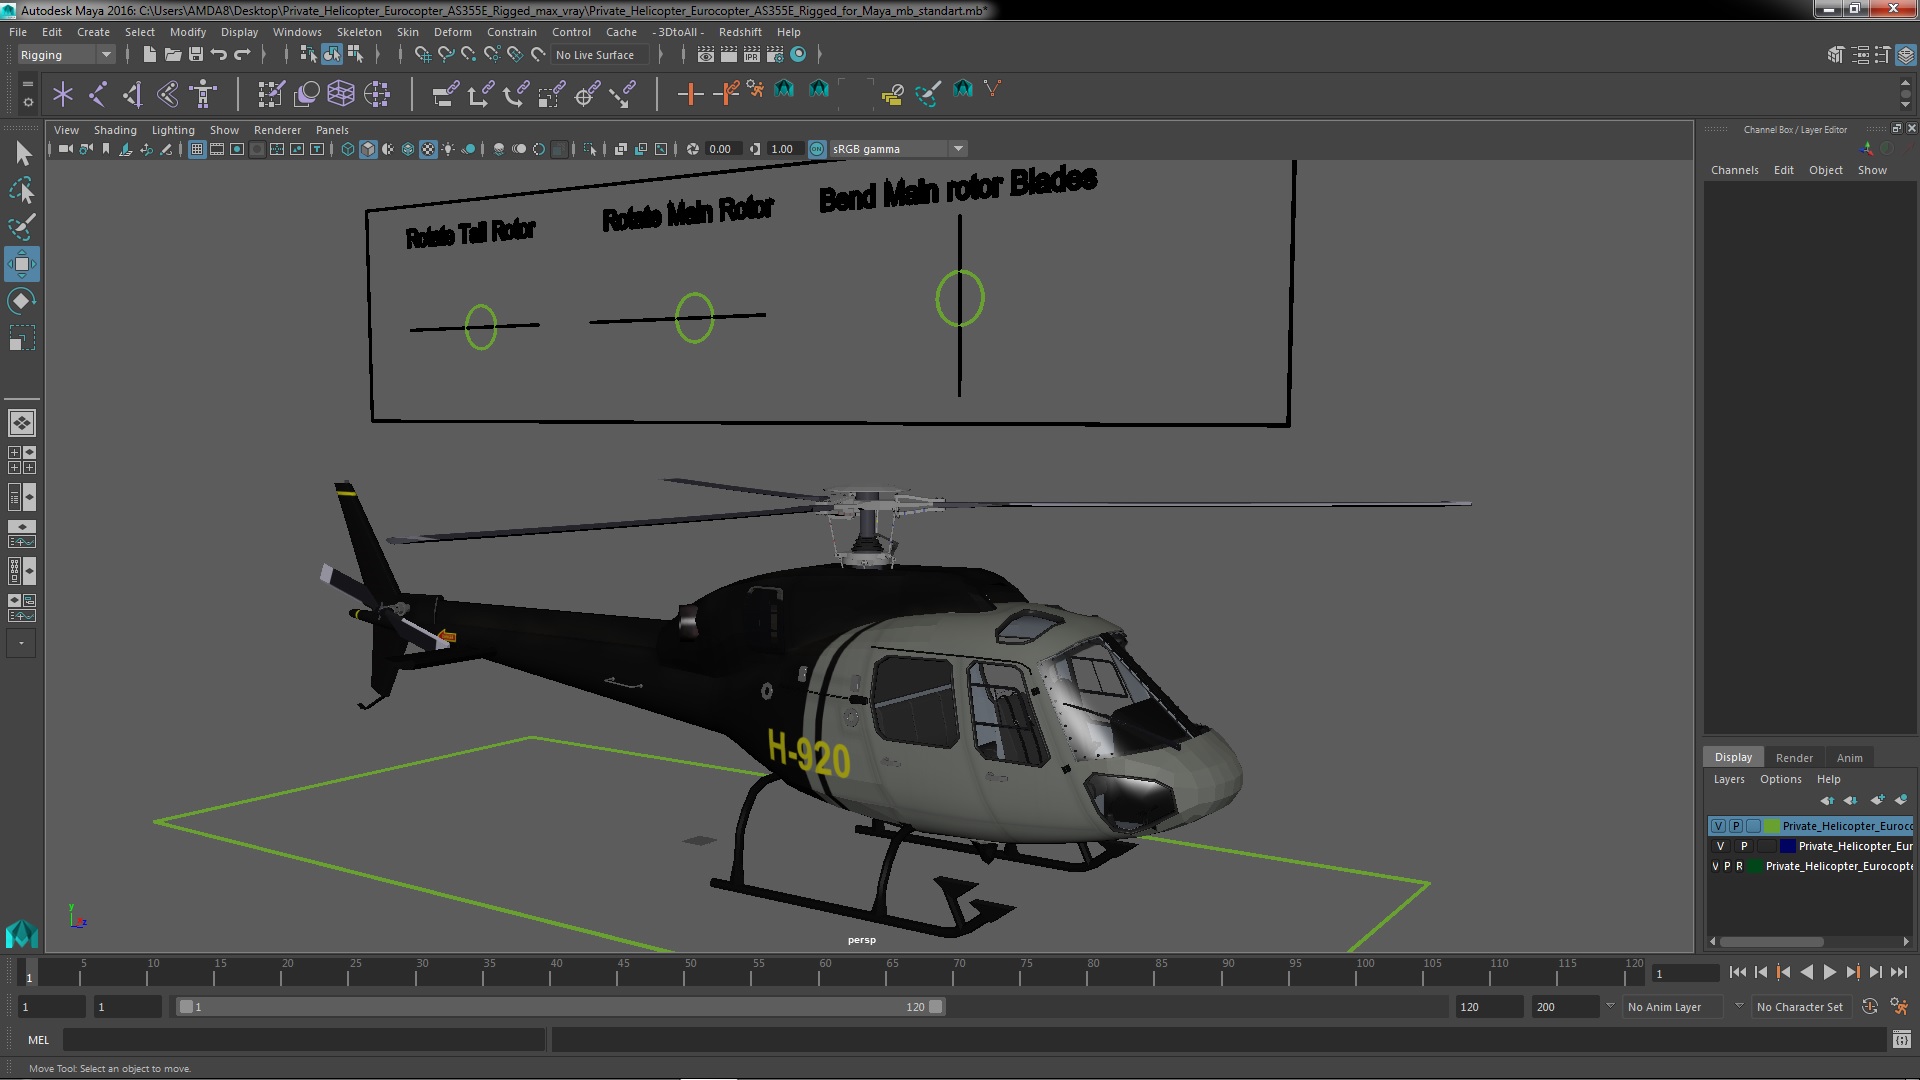1920x1080 pixels.
Task: Play animation forwards
Action: pyautogui.click(x=1829, y=972)
